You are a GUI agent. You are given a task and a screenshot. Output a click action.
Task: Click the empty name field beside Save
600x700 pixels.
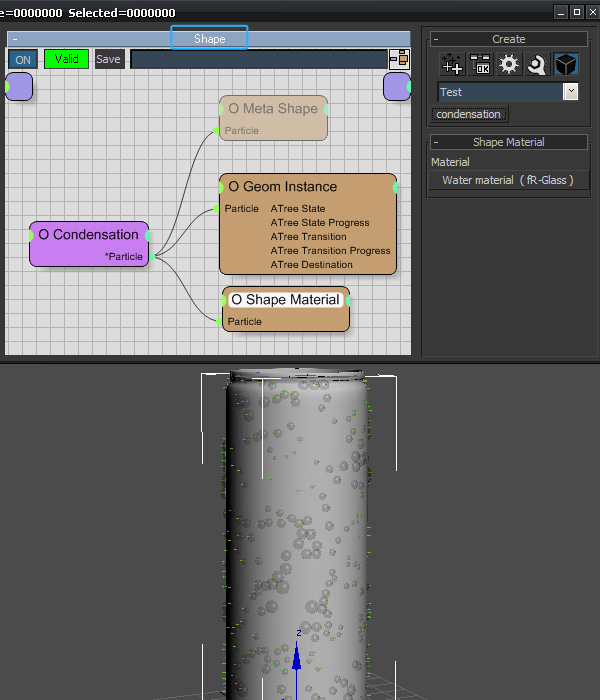click(258, 59)
